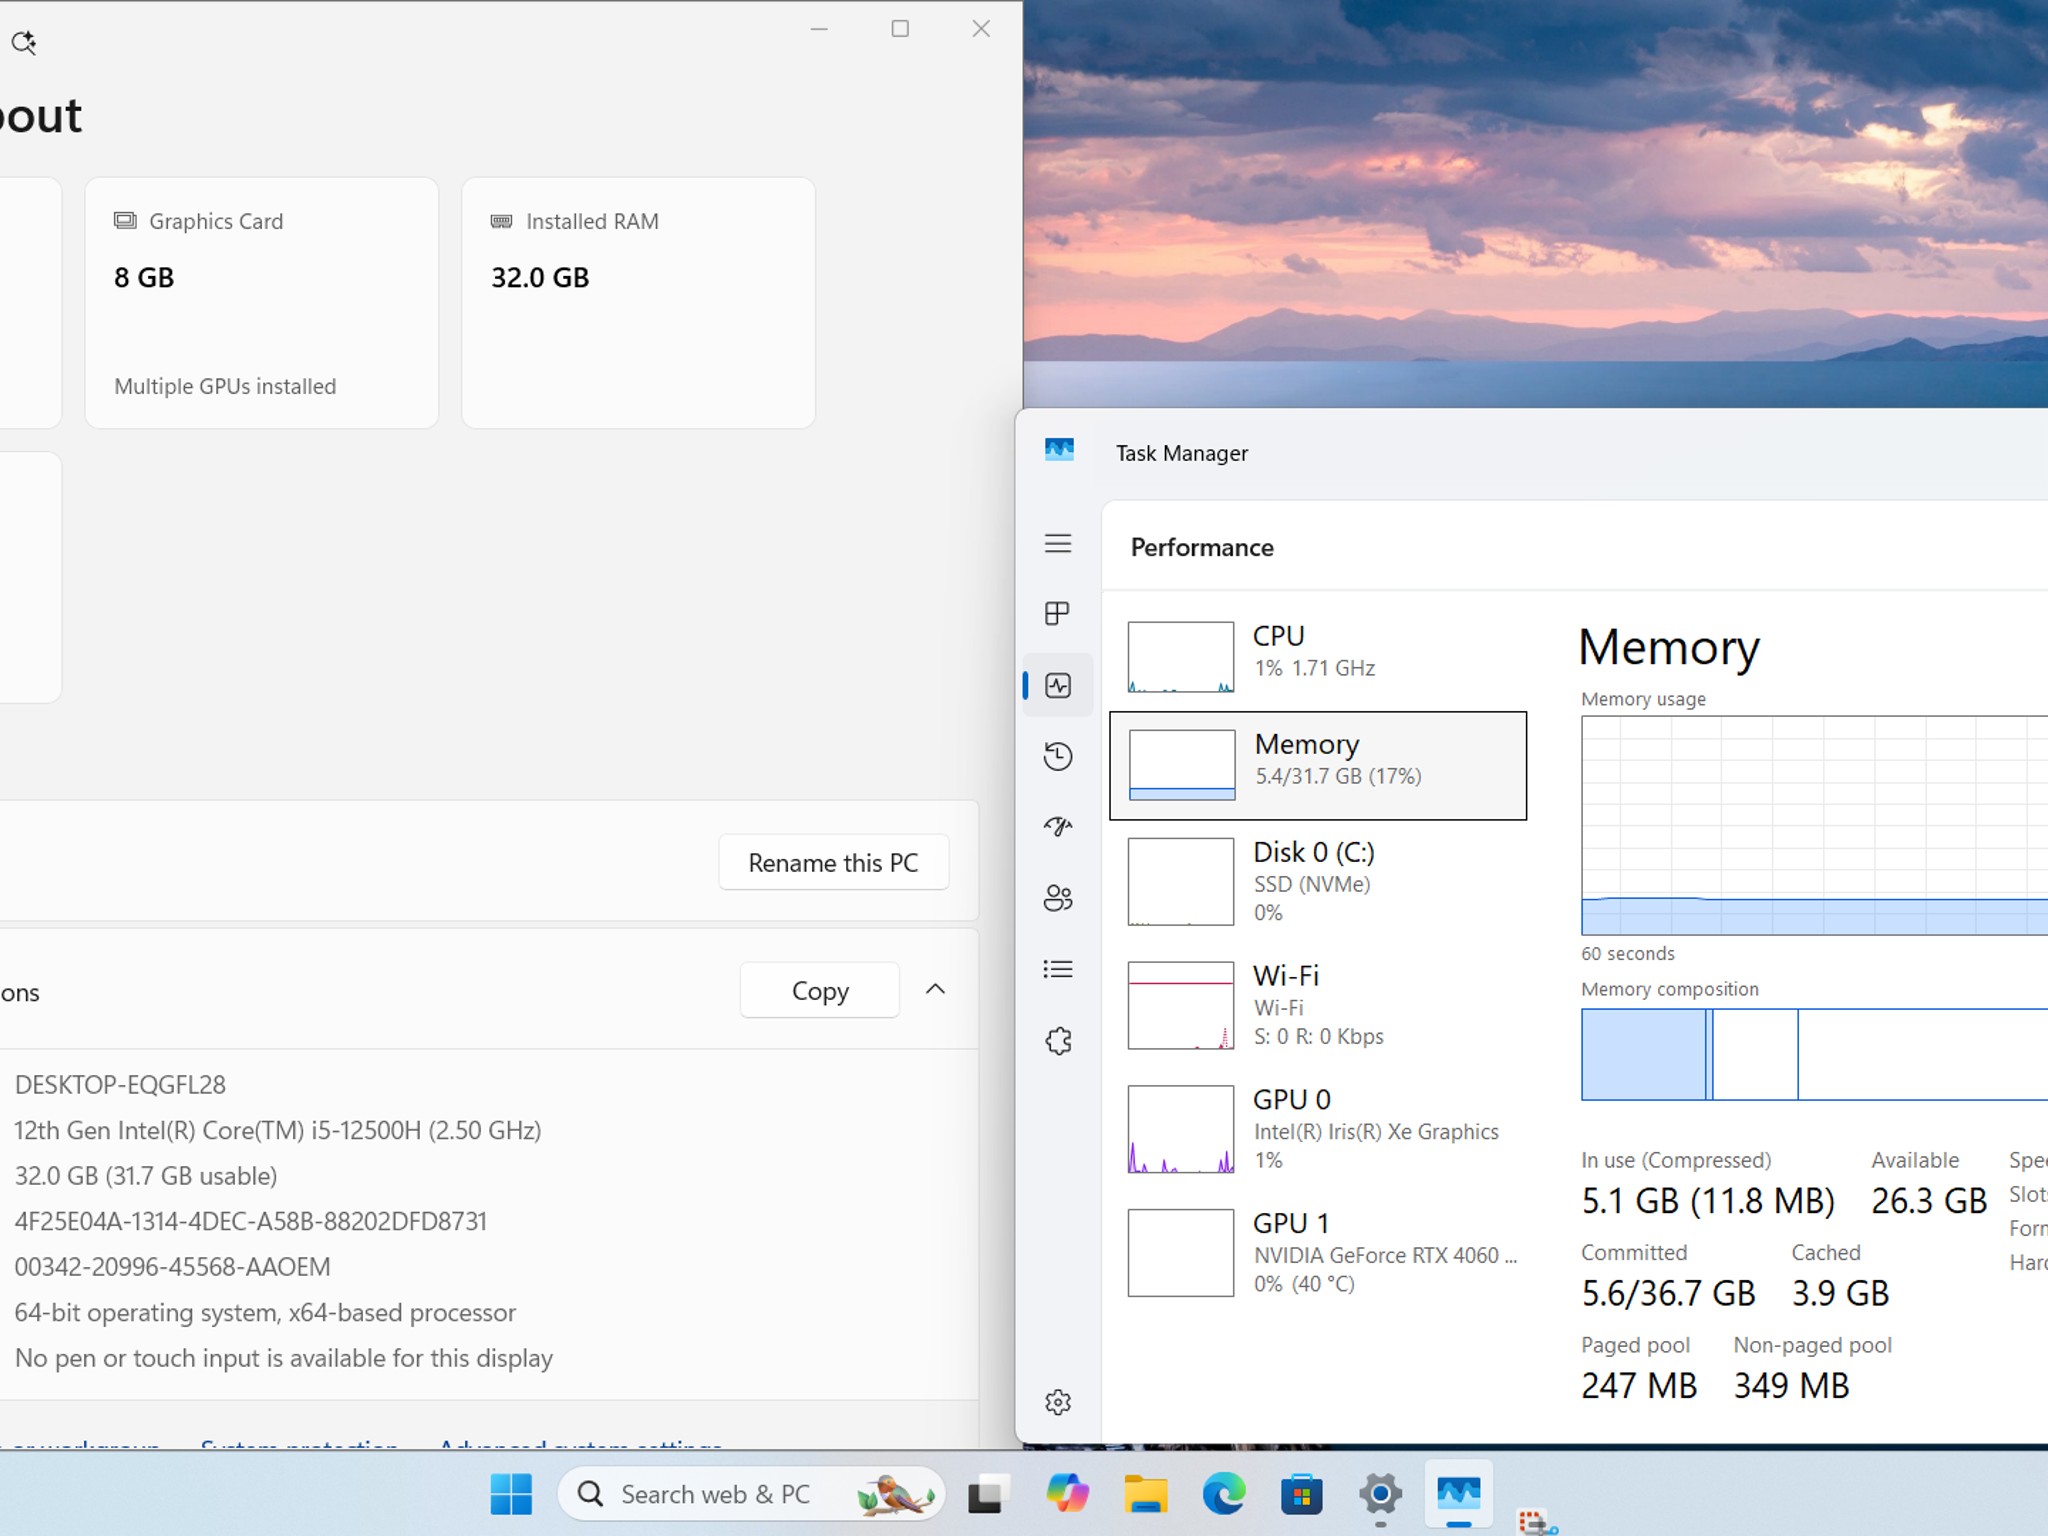The height and width of the screenshot is (1536, 2048).
Task: Select Disk 0 (C:) performance item
Action: 1318,881
